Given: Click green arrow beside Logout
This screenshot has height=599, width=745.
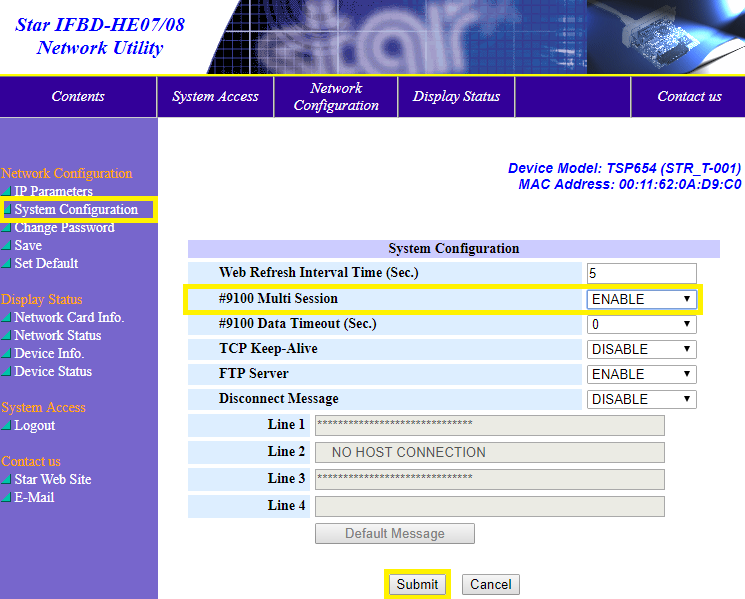Looking at the screenshot, I should (x=6, y=425).
